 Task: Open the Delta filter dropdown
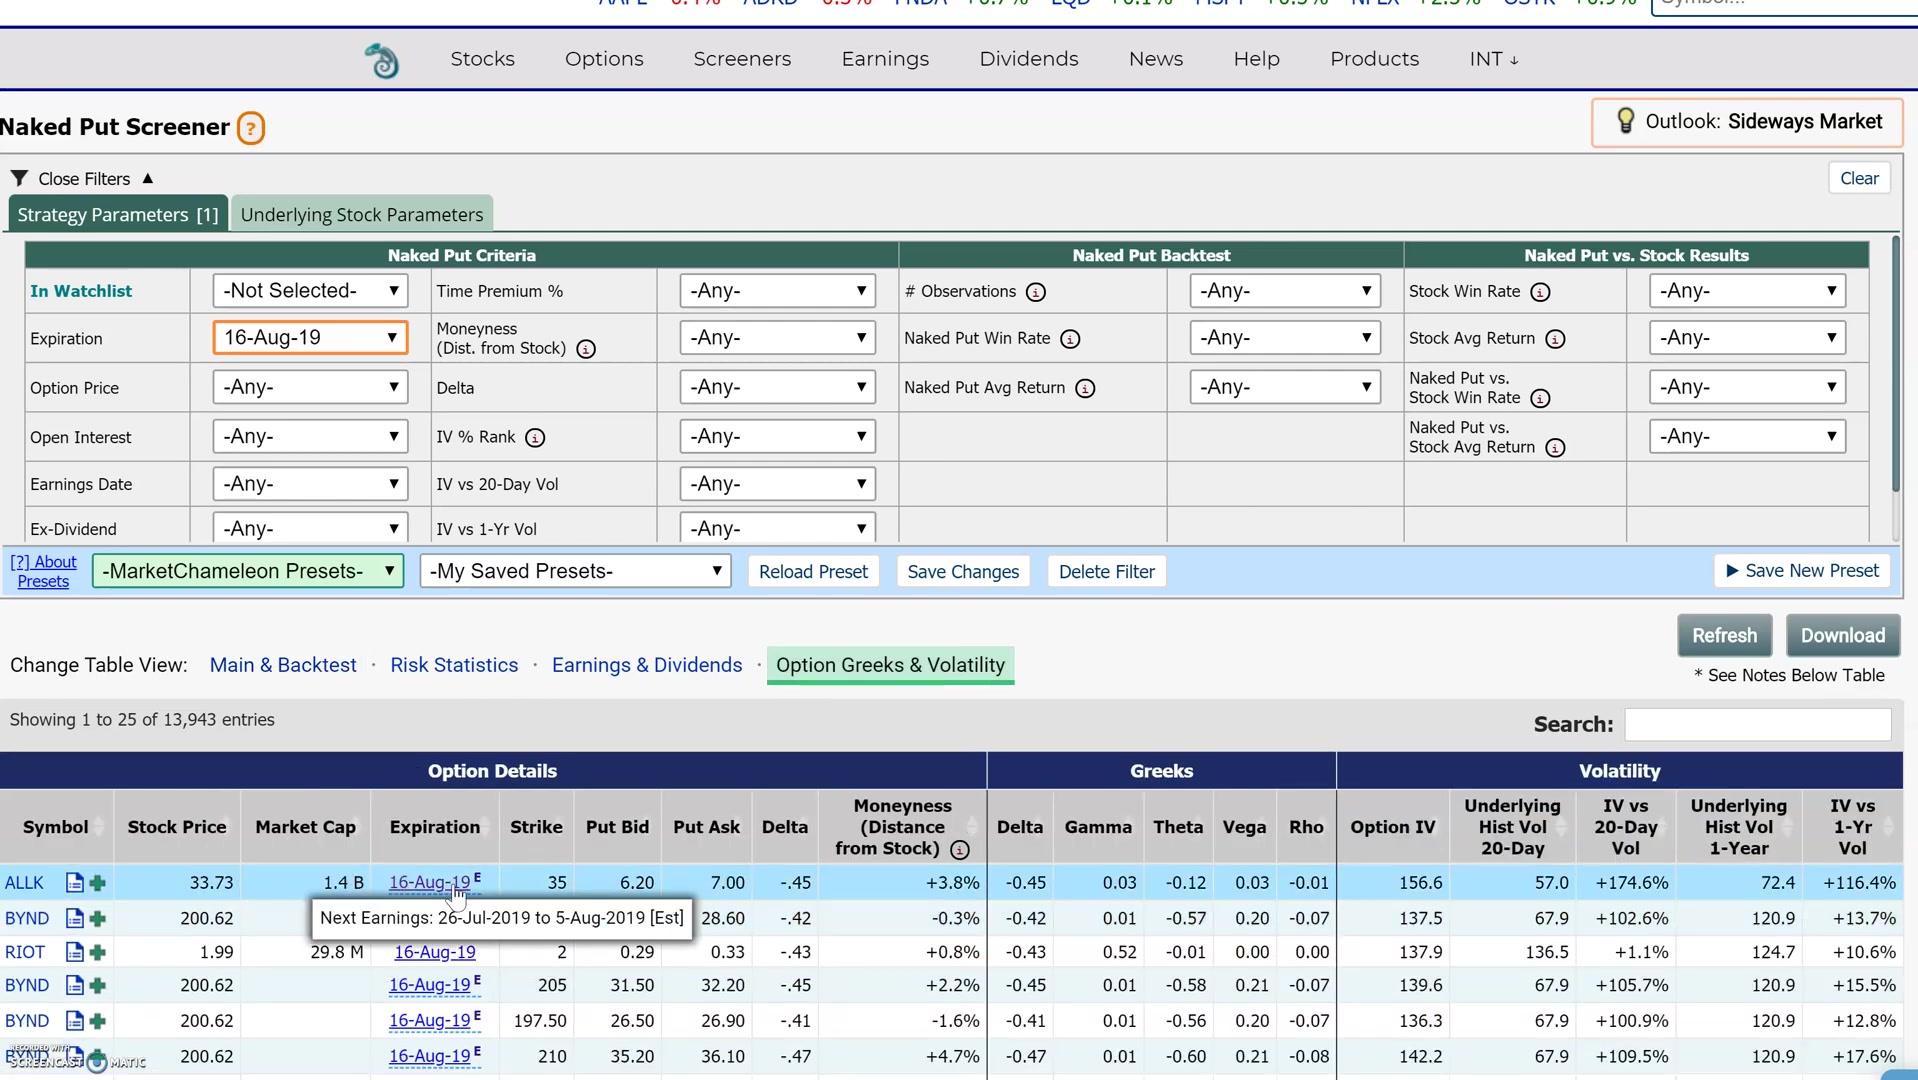coord(777,387)
